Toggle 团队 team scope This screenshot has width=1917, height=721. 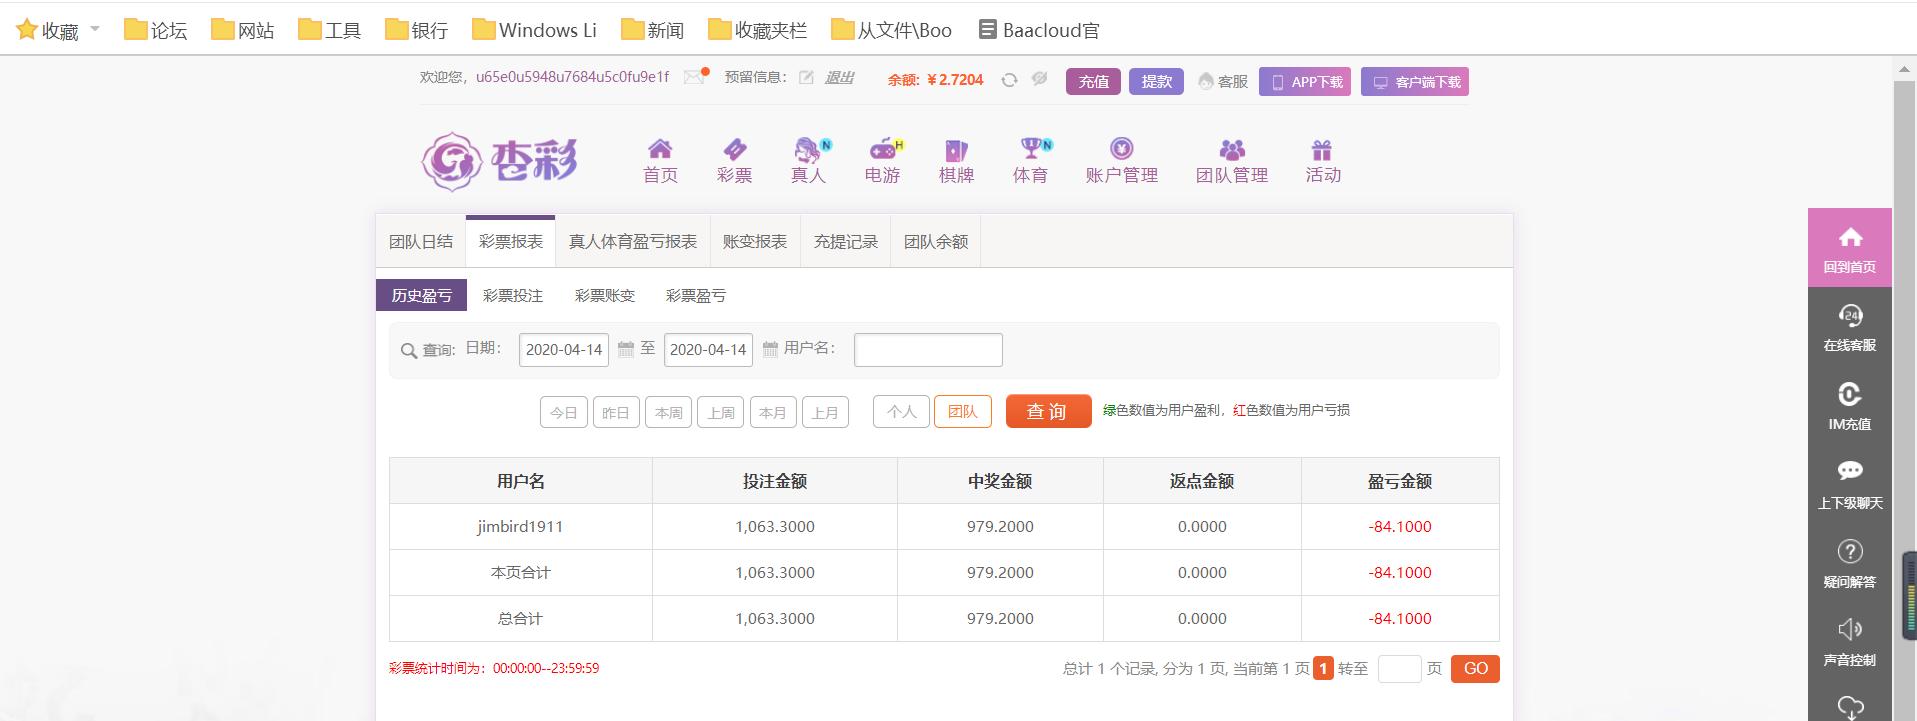(x=963, y=411)
